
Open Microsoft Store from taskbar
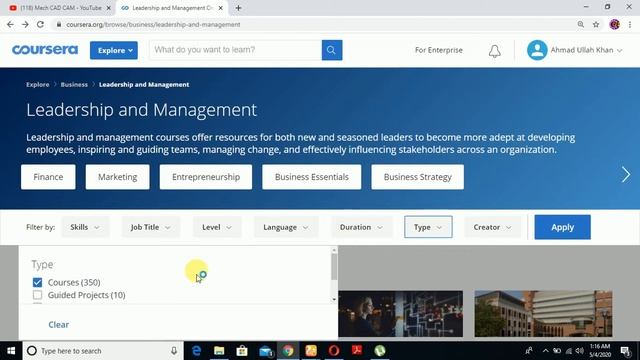tap(242, 351)
